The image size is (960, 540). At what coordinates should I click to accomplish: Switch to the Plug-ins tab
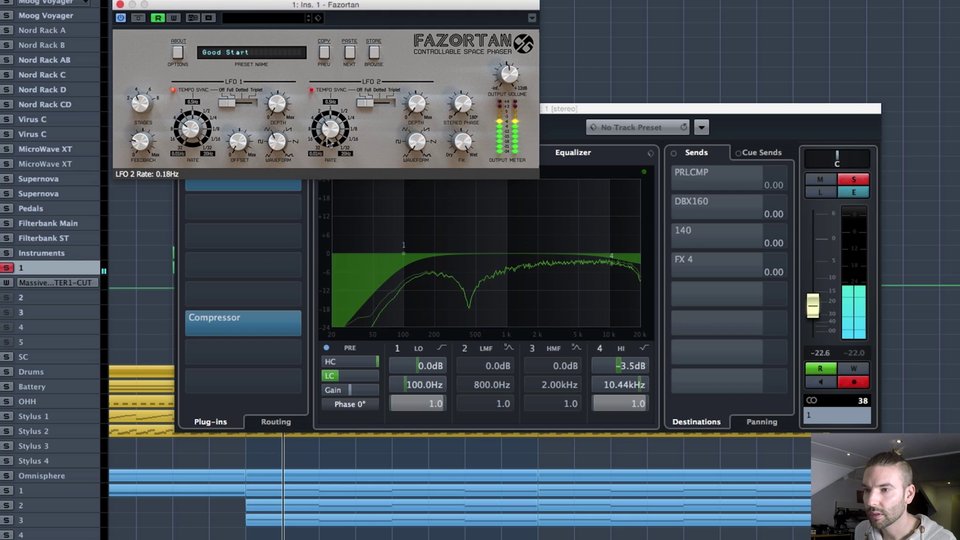(x=210, y=422)
